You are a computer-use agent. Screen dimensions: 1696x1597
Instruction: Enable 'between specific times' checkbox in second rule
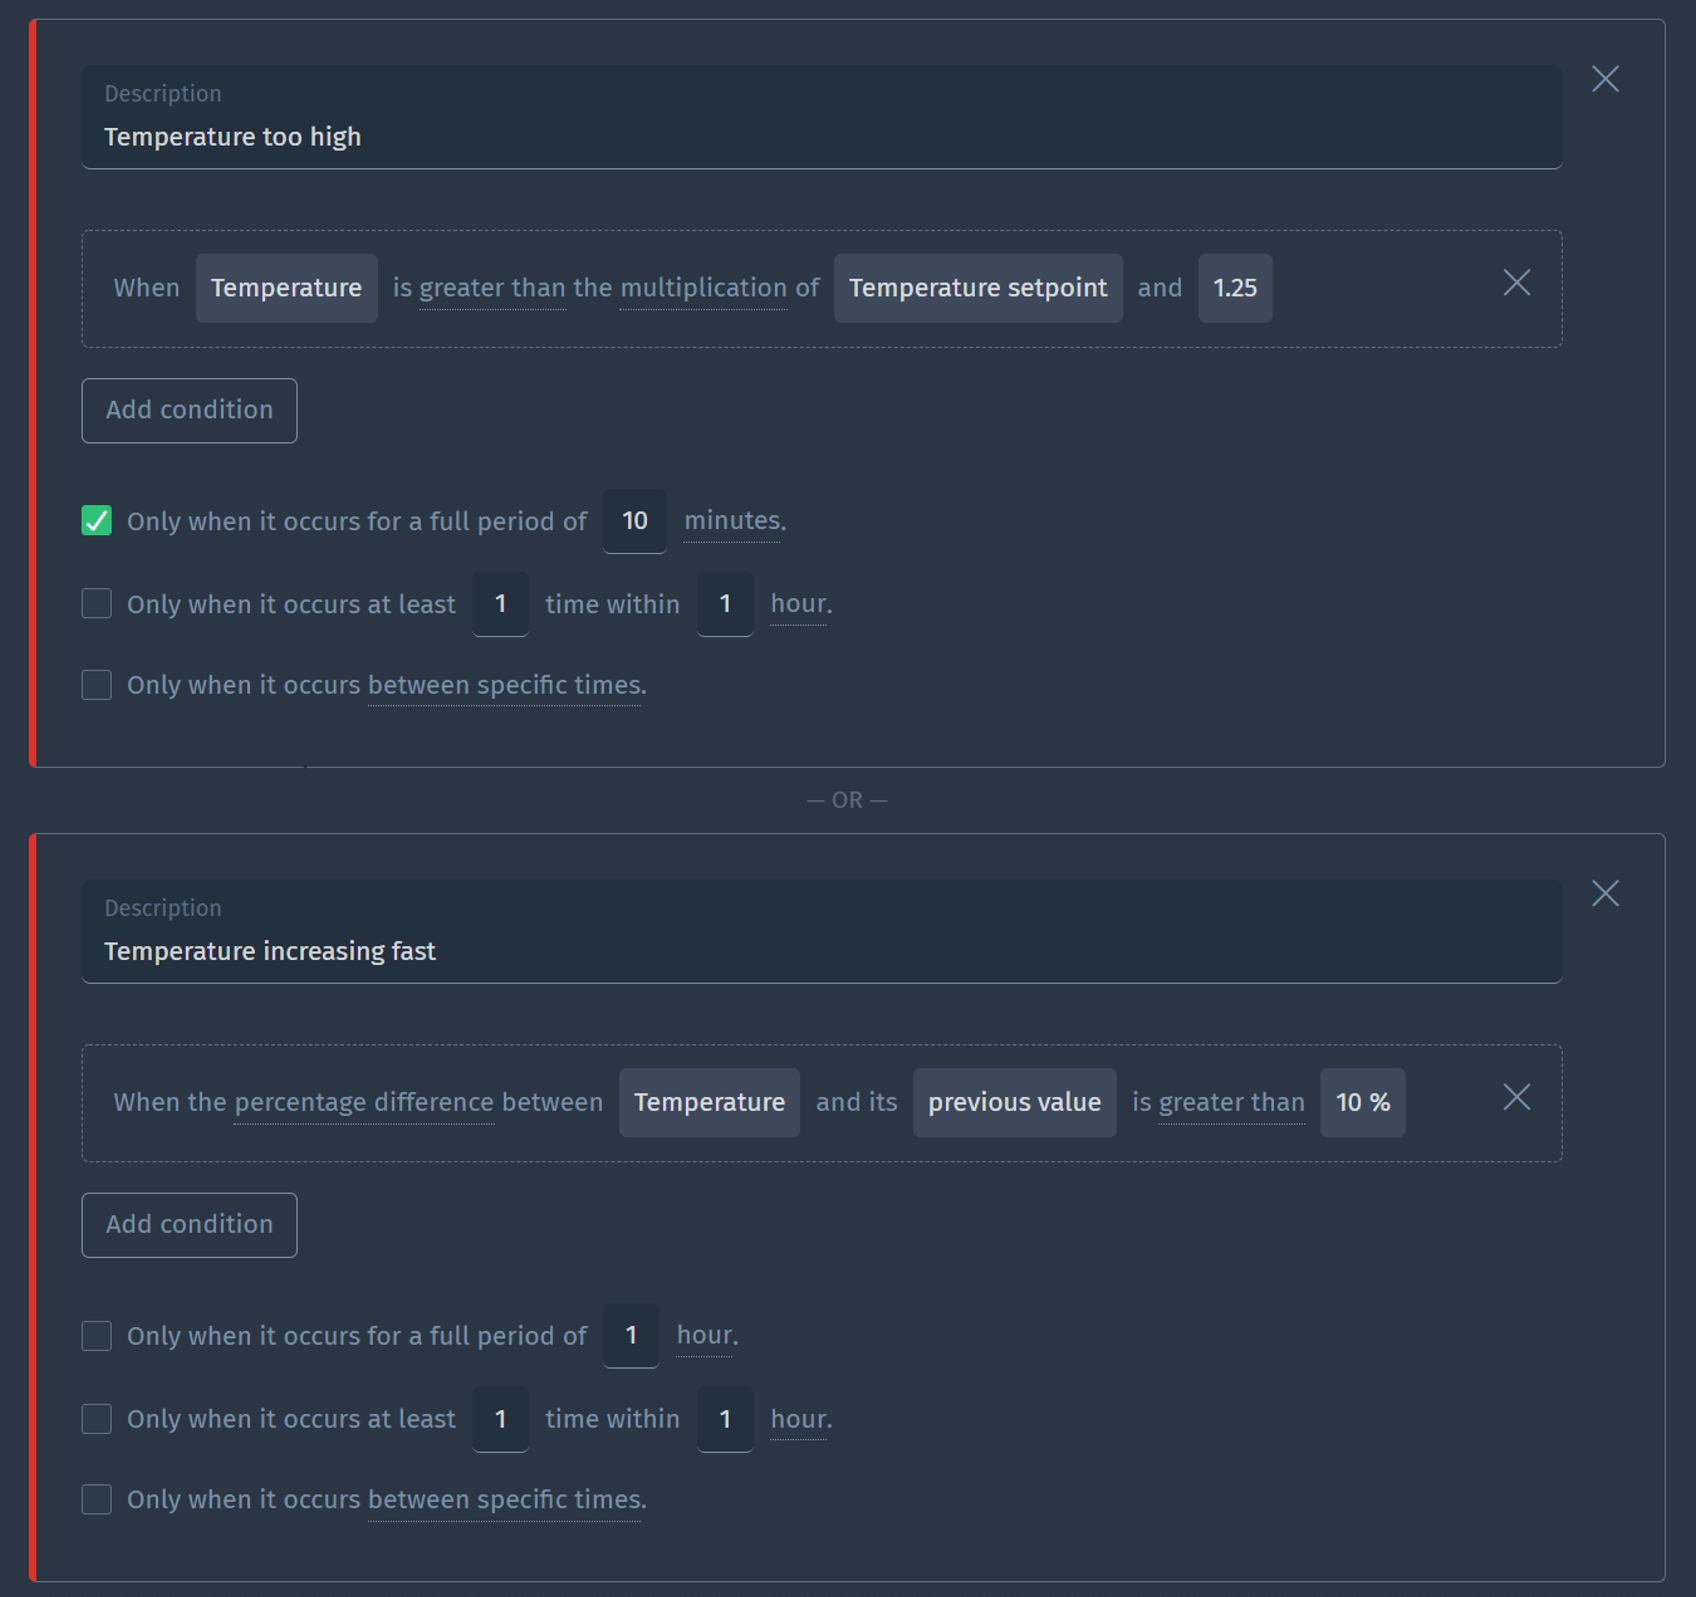(x=97, y=1499)
